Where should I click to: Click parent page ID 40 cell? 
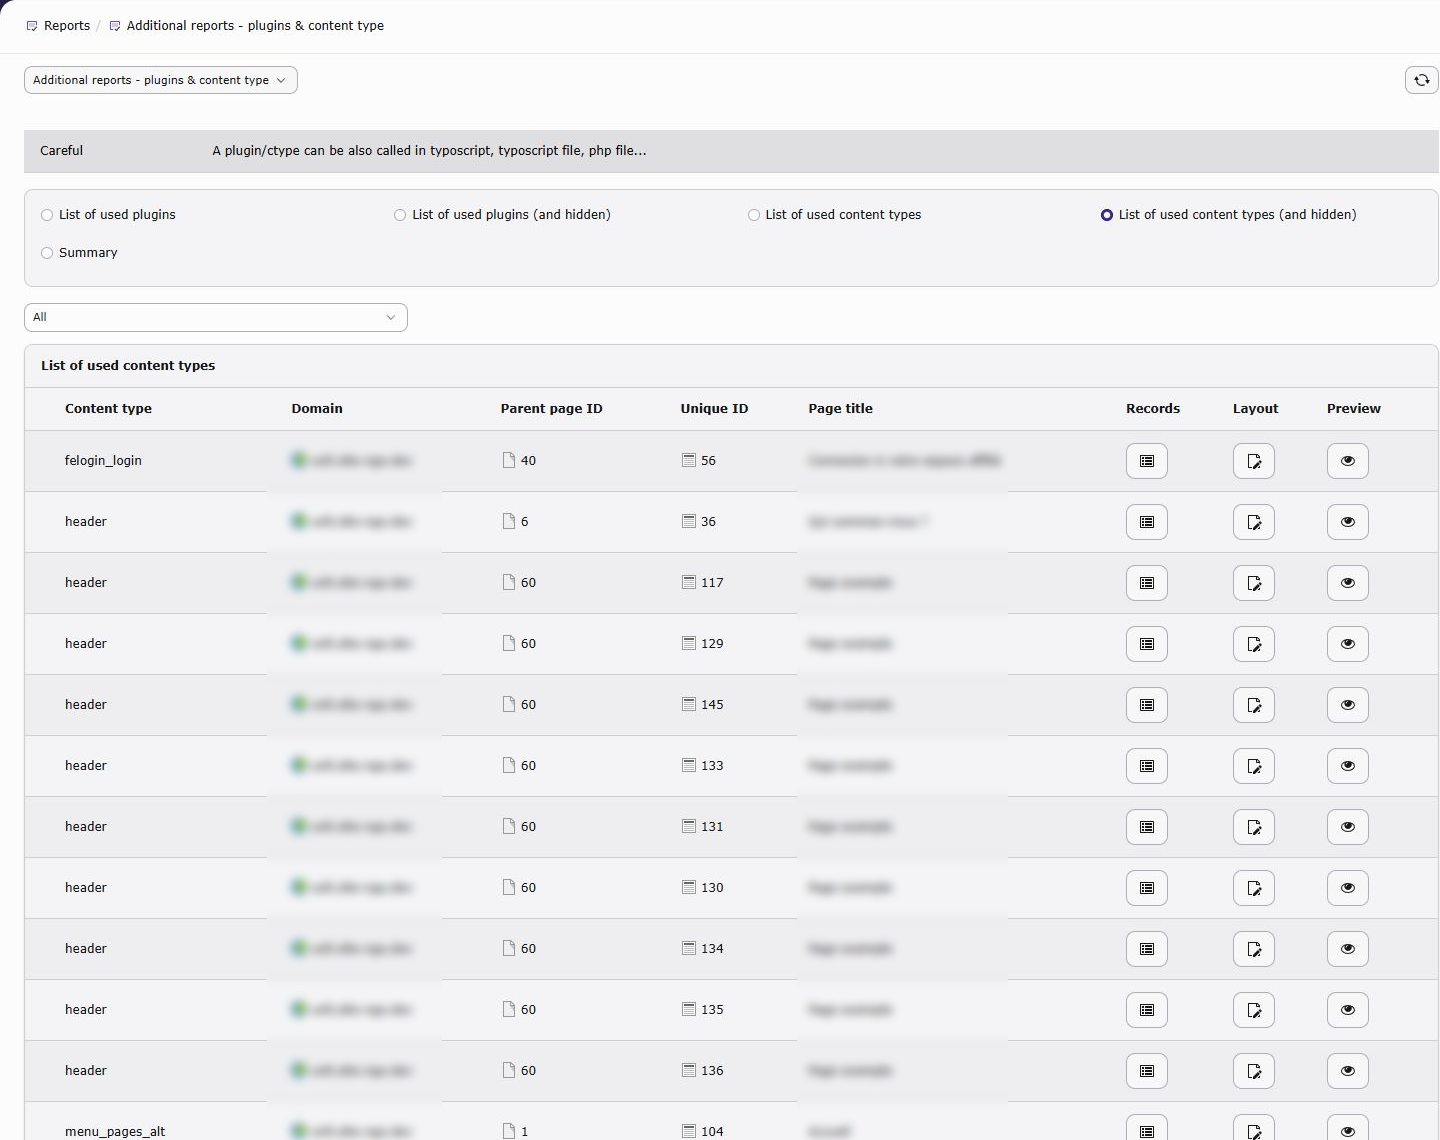pos(520,461)
